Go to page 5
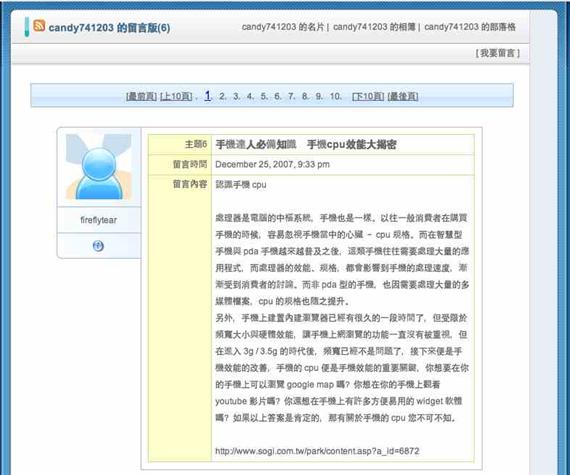The height and width of the screenshot is (475, 570). point(264,96)
